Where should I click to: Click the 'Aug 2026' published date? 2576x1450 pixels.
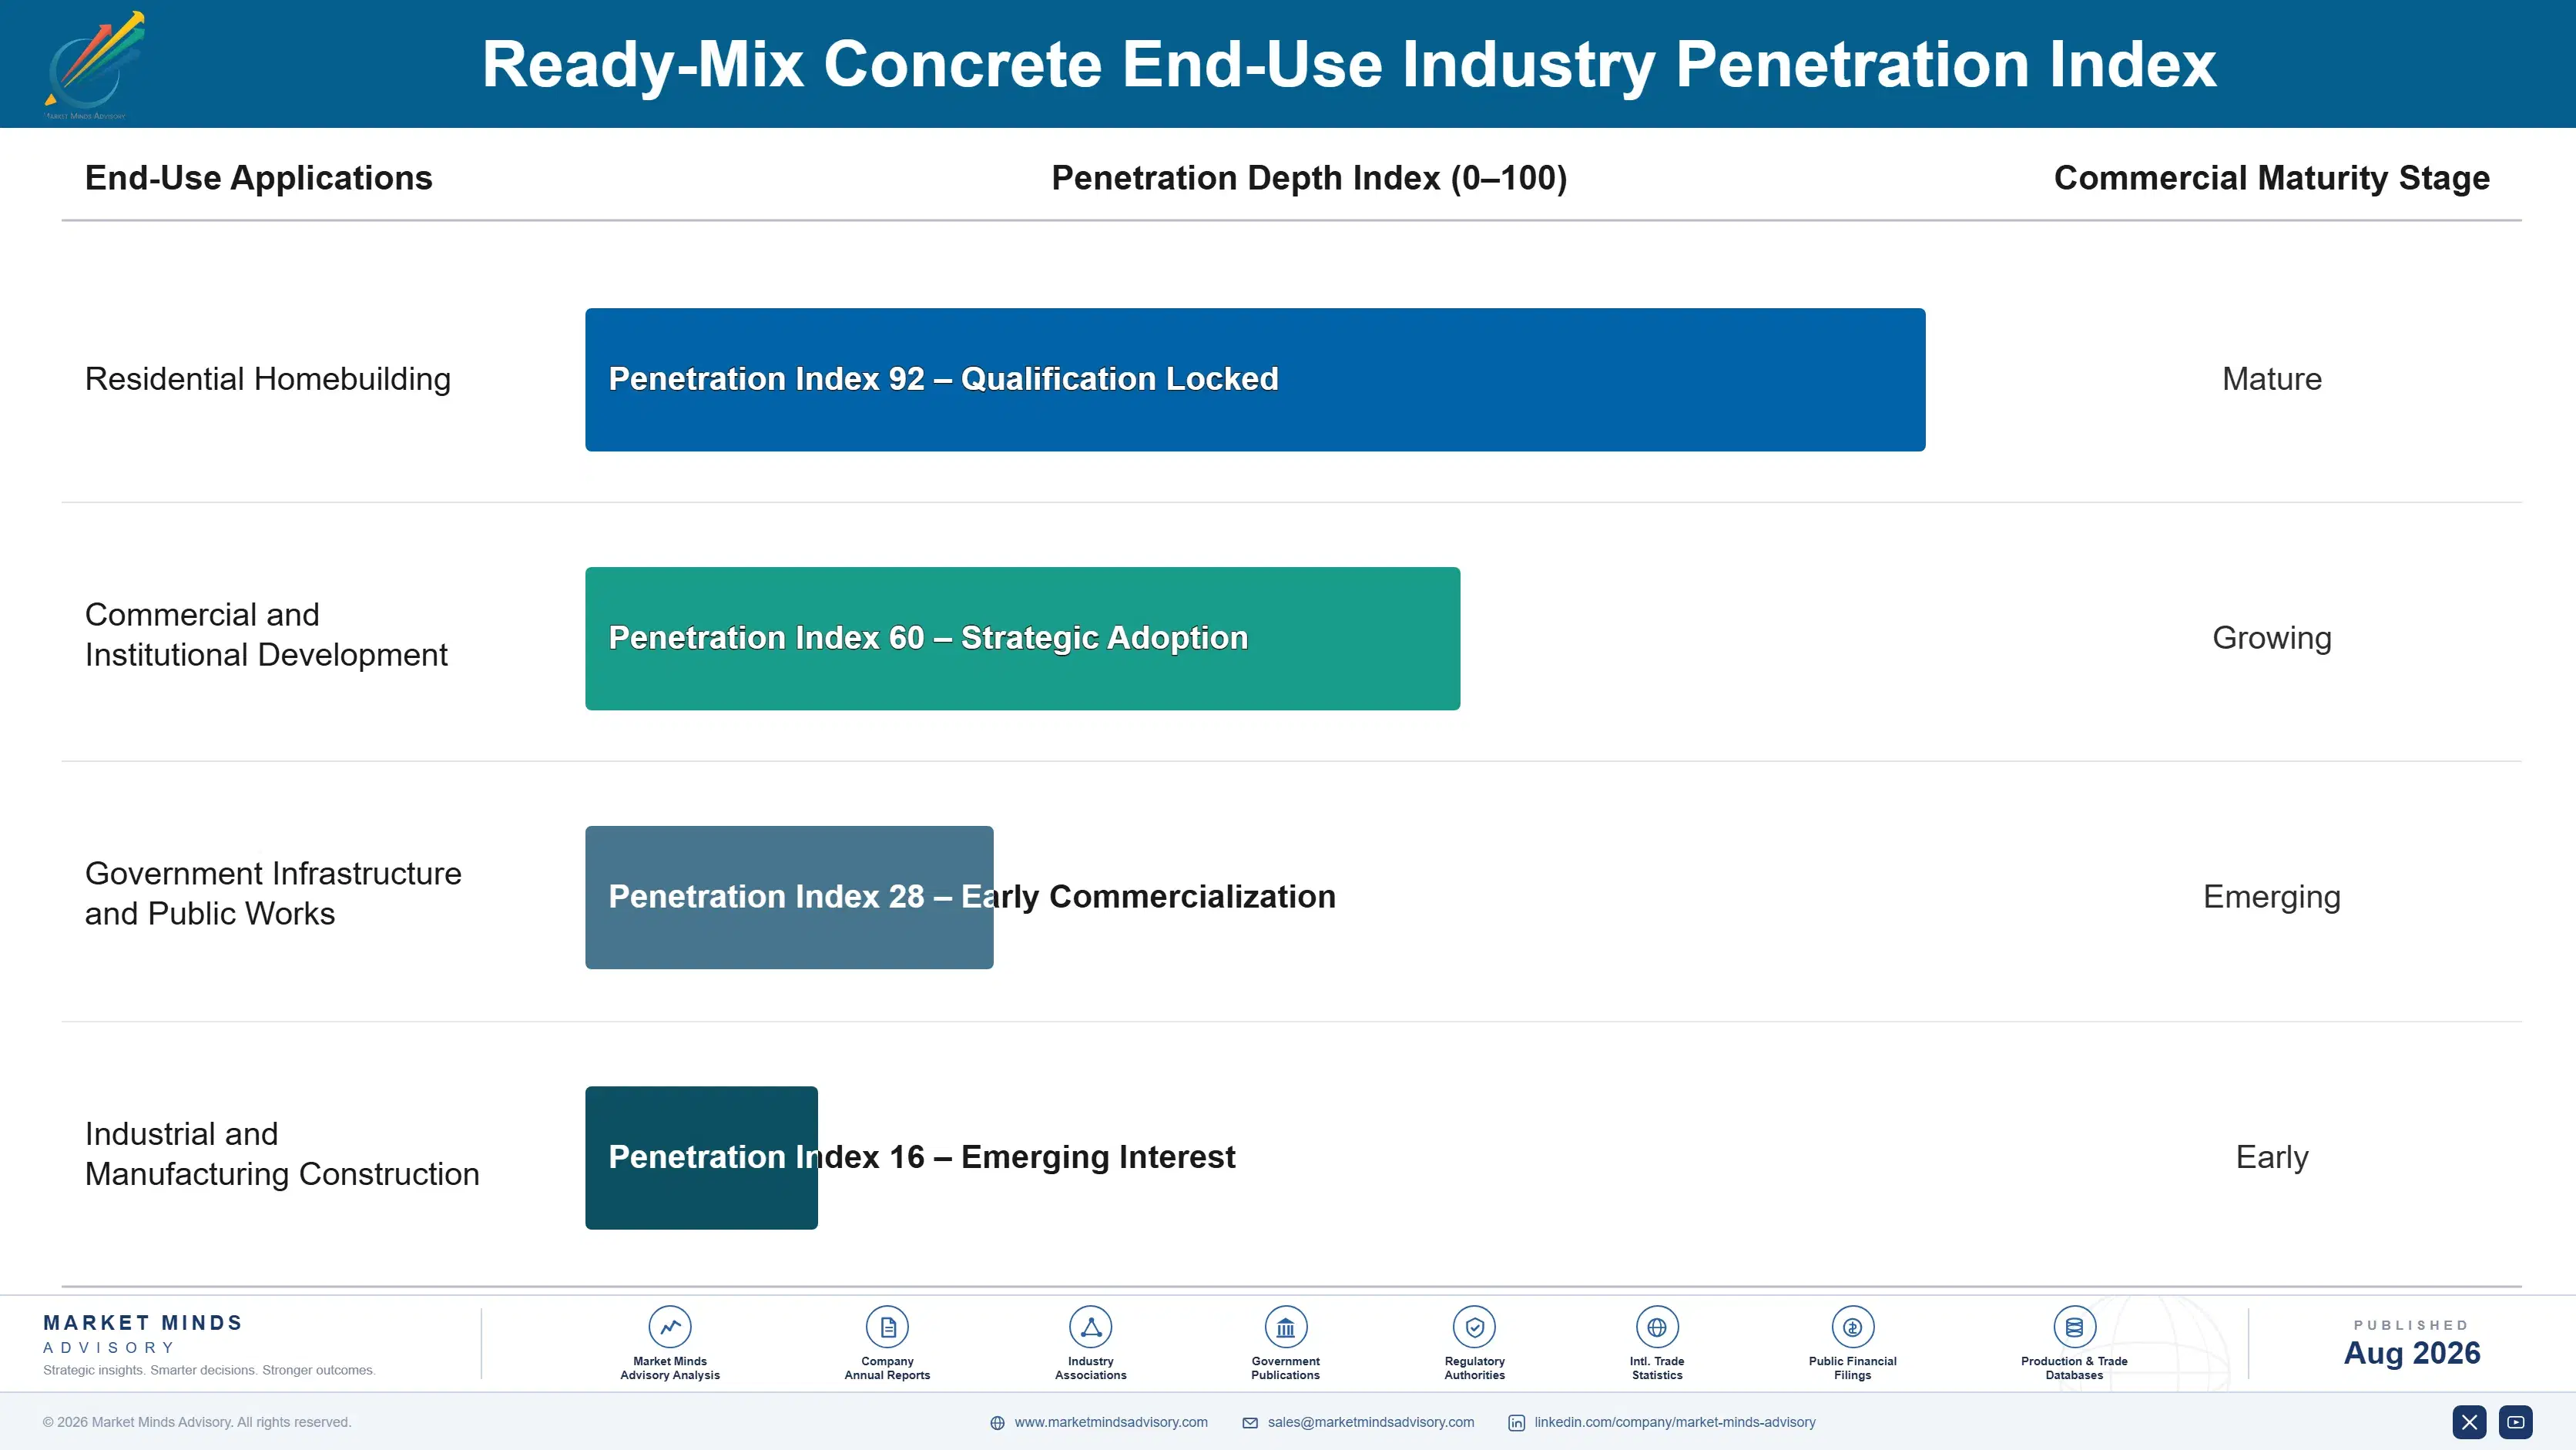(x=2412, y=1353)
